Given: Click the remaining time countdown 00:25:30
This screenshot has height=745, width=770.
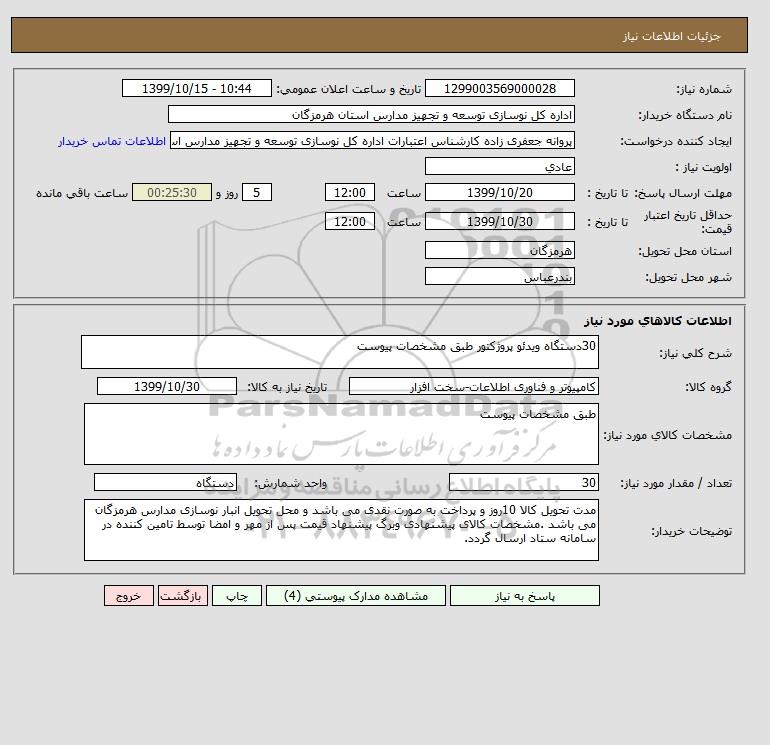Looking at the screenshot, I should pyautogui.click(x=172, y=193).
